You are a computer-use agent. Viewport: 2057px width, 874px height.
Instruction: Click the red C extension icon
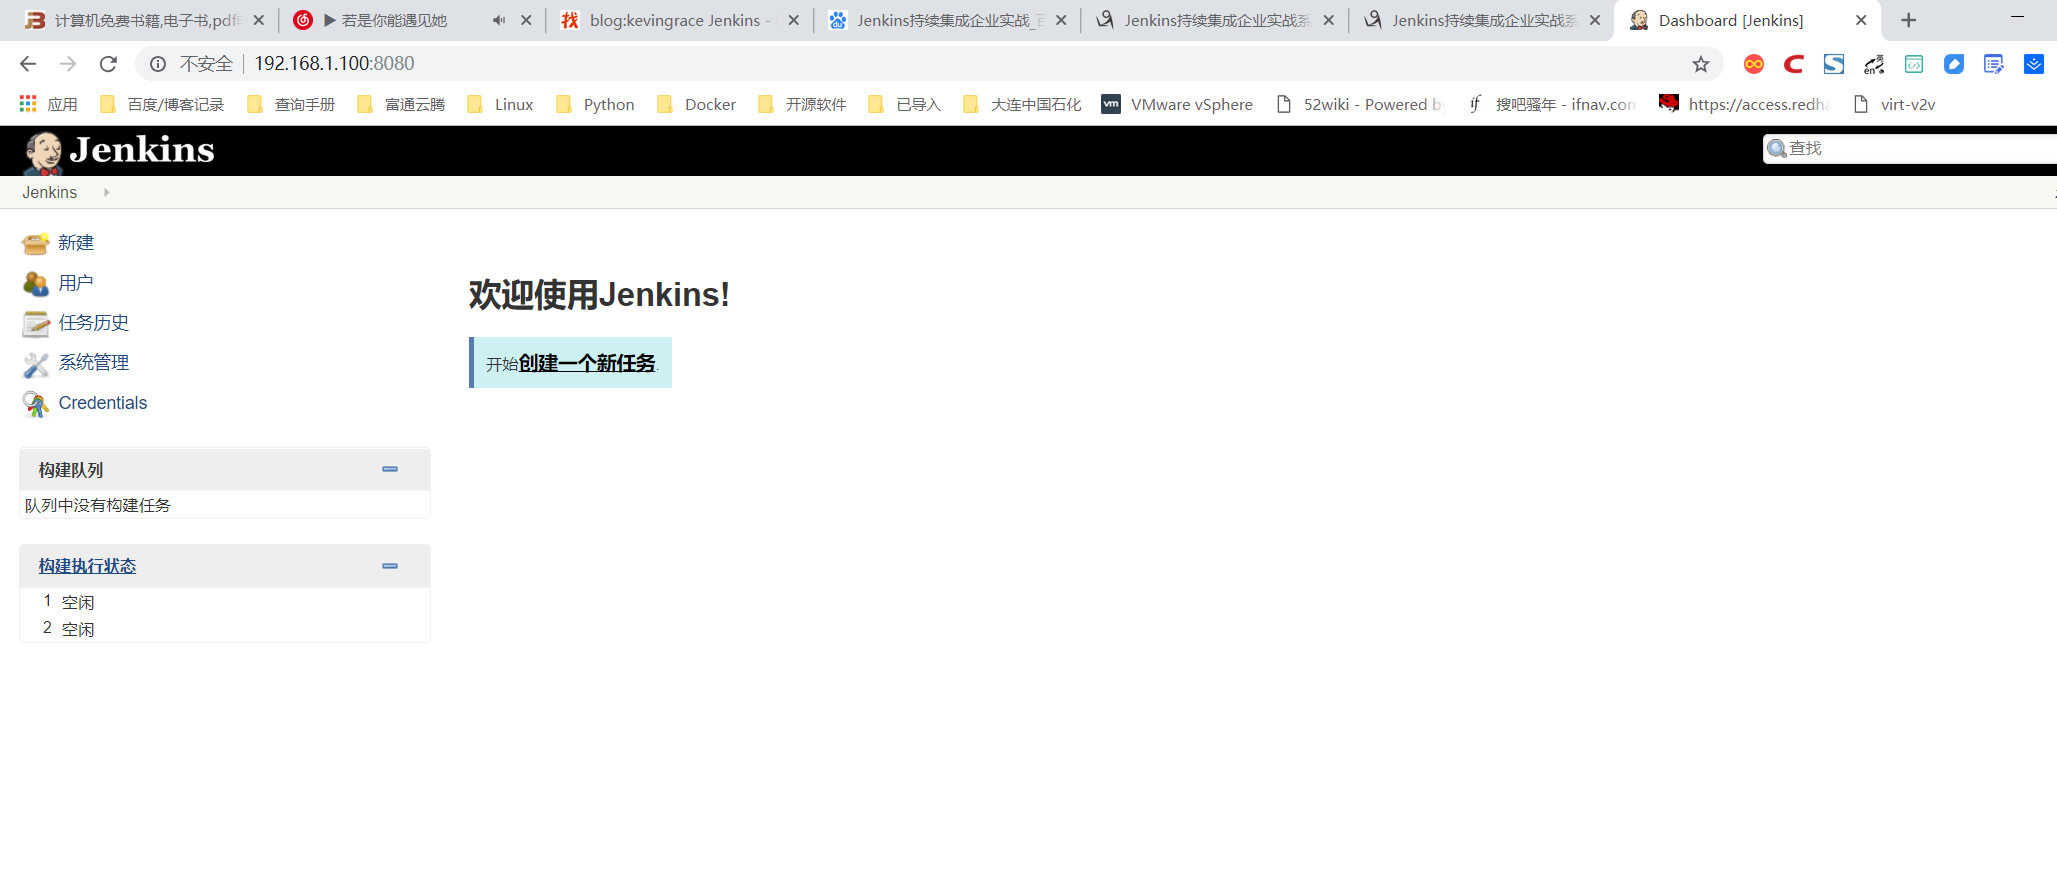click(1794, 64)
